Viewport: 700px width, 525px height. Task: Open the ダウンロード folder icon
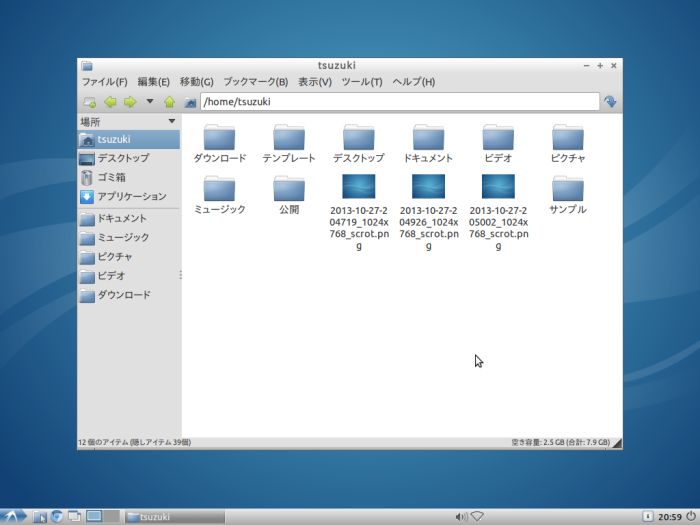(219, 138)
